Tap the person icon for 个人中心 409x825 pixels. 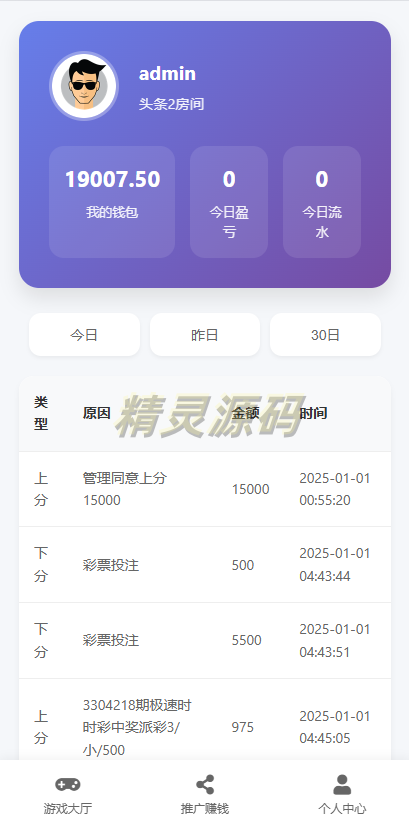[342, 784]
